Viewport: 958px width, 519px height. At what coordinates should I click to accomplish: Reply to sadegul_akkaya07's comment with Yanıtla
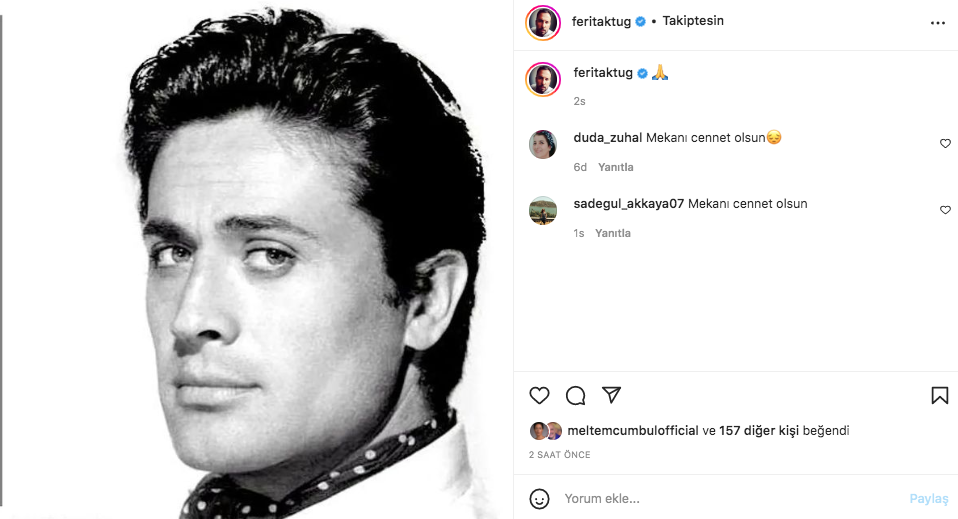click(x=612, y=233)
